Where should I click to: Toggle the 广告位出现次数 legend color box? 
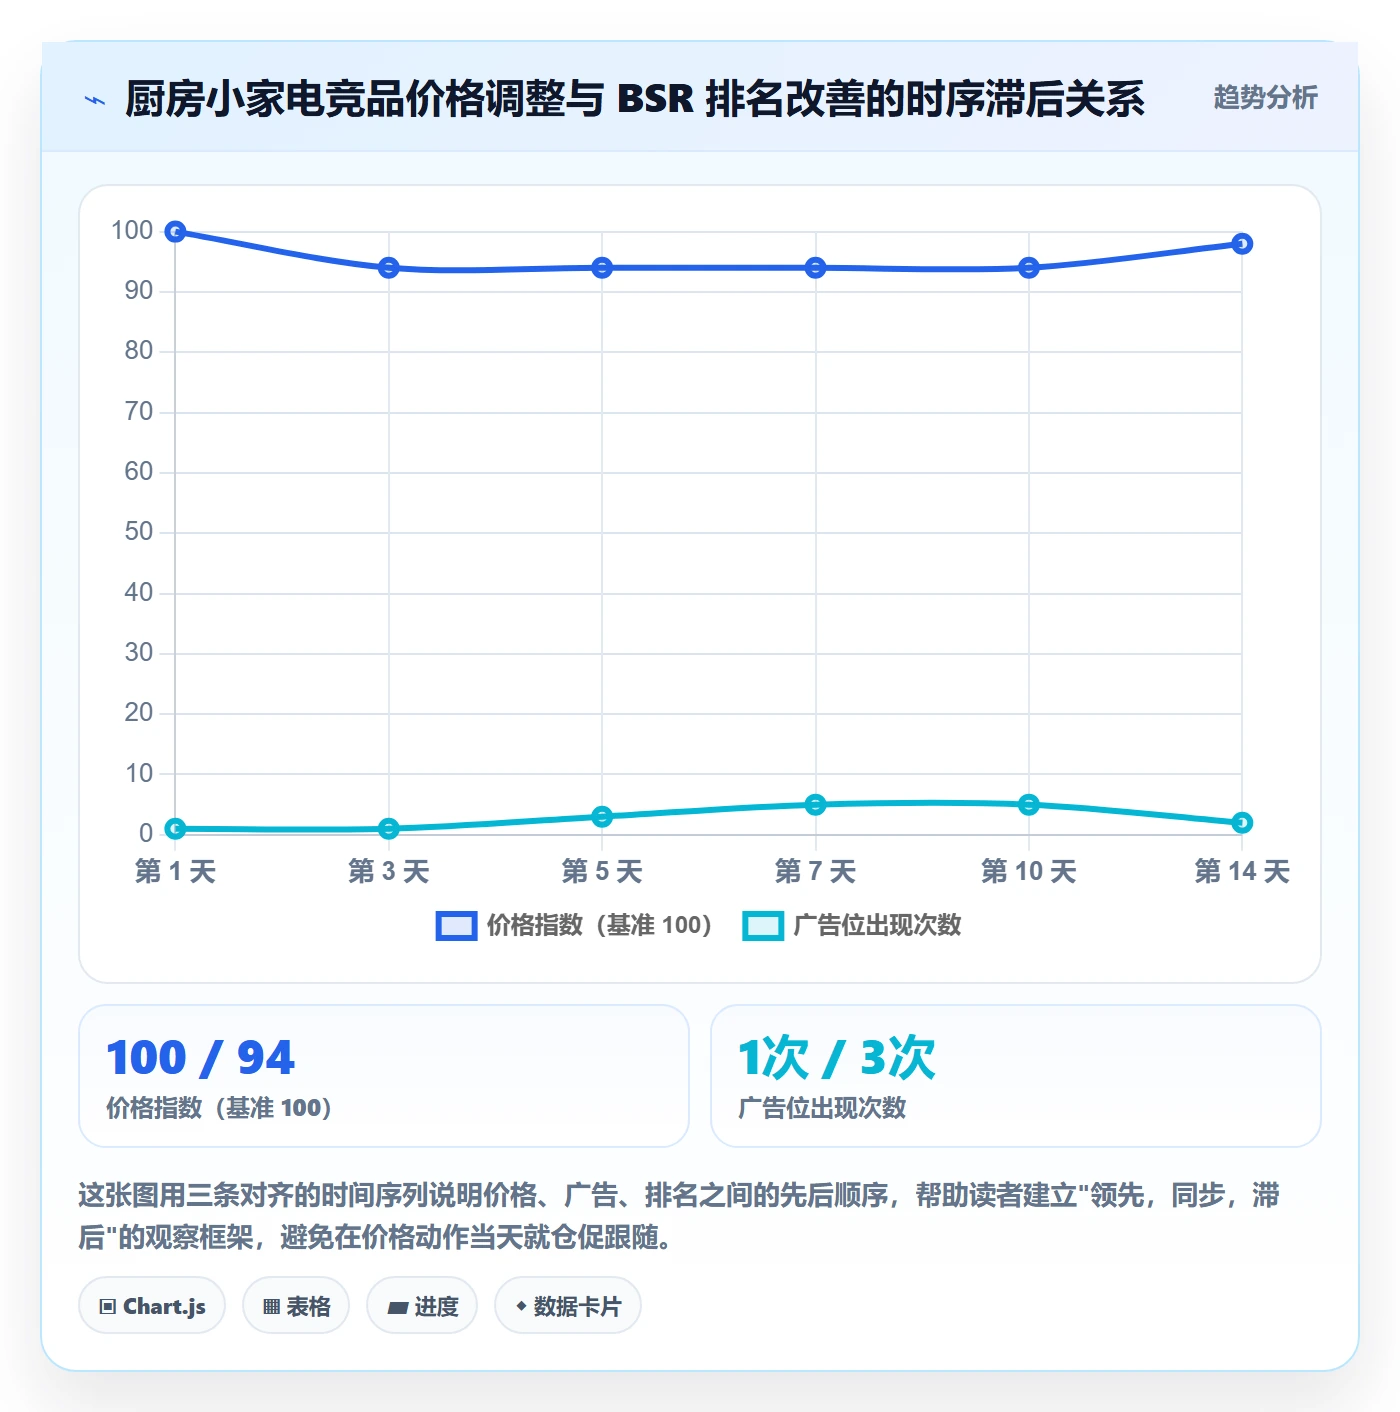763,925
